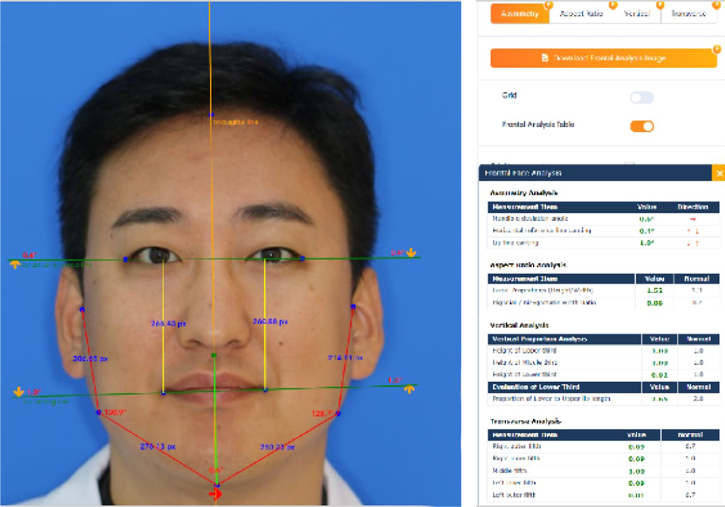725x507 pixels.
Task: Turn off the Frontal Analysis Table switch
Action: tap(642, 126)
